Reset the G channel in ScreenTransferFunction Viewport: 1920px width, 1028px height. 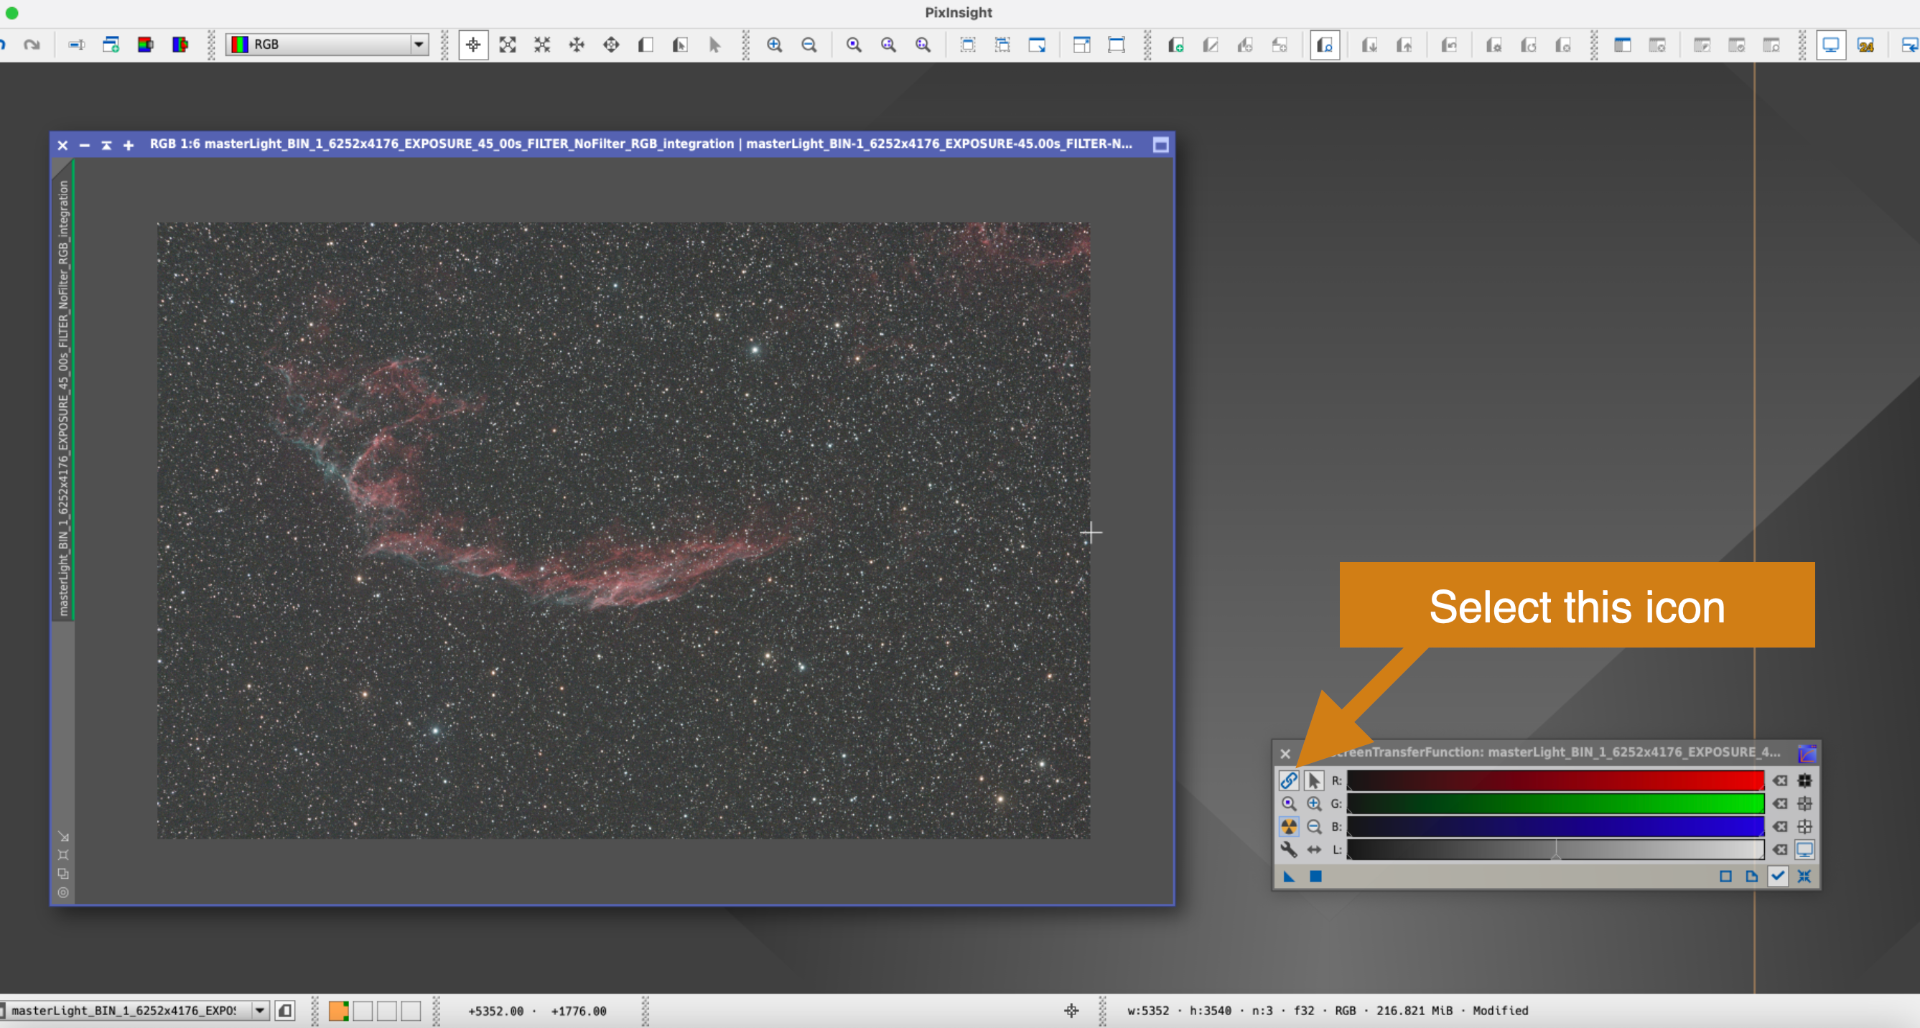coord(1780,804)
